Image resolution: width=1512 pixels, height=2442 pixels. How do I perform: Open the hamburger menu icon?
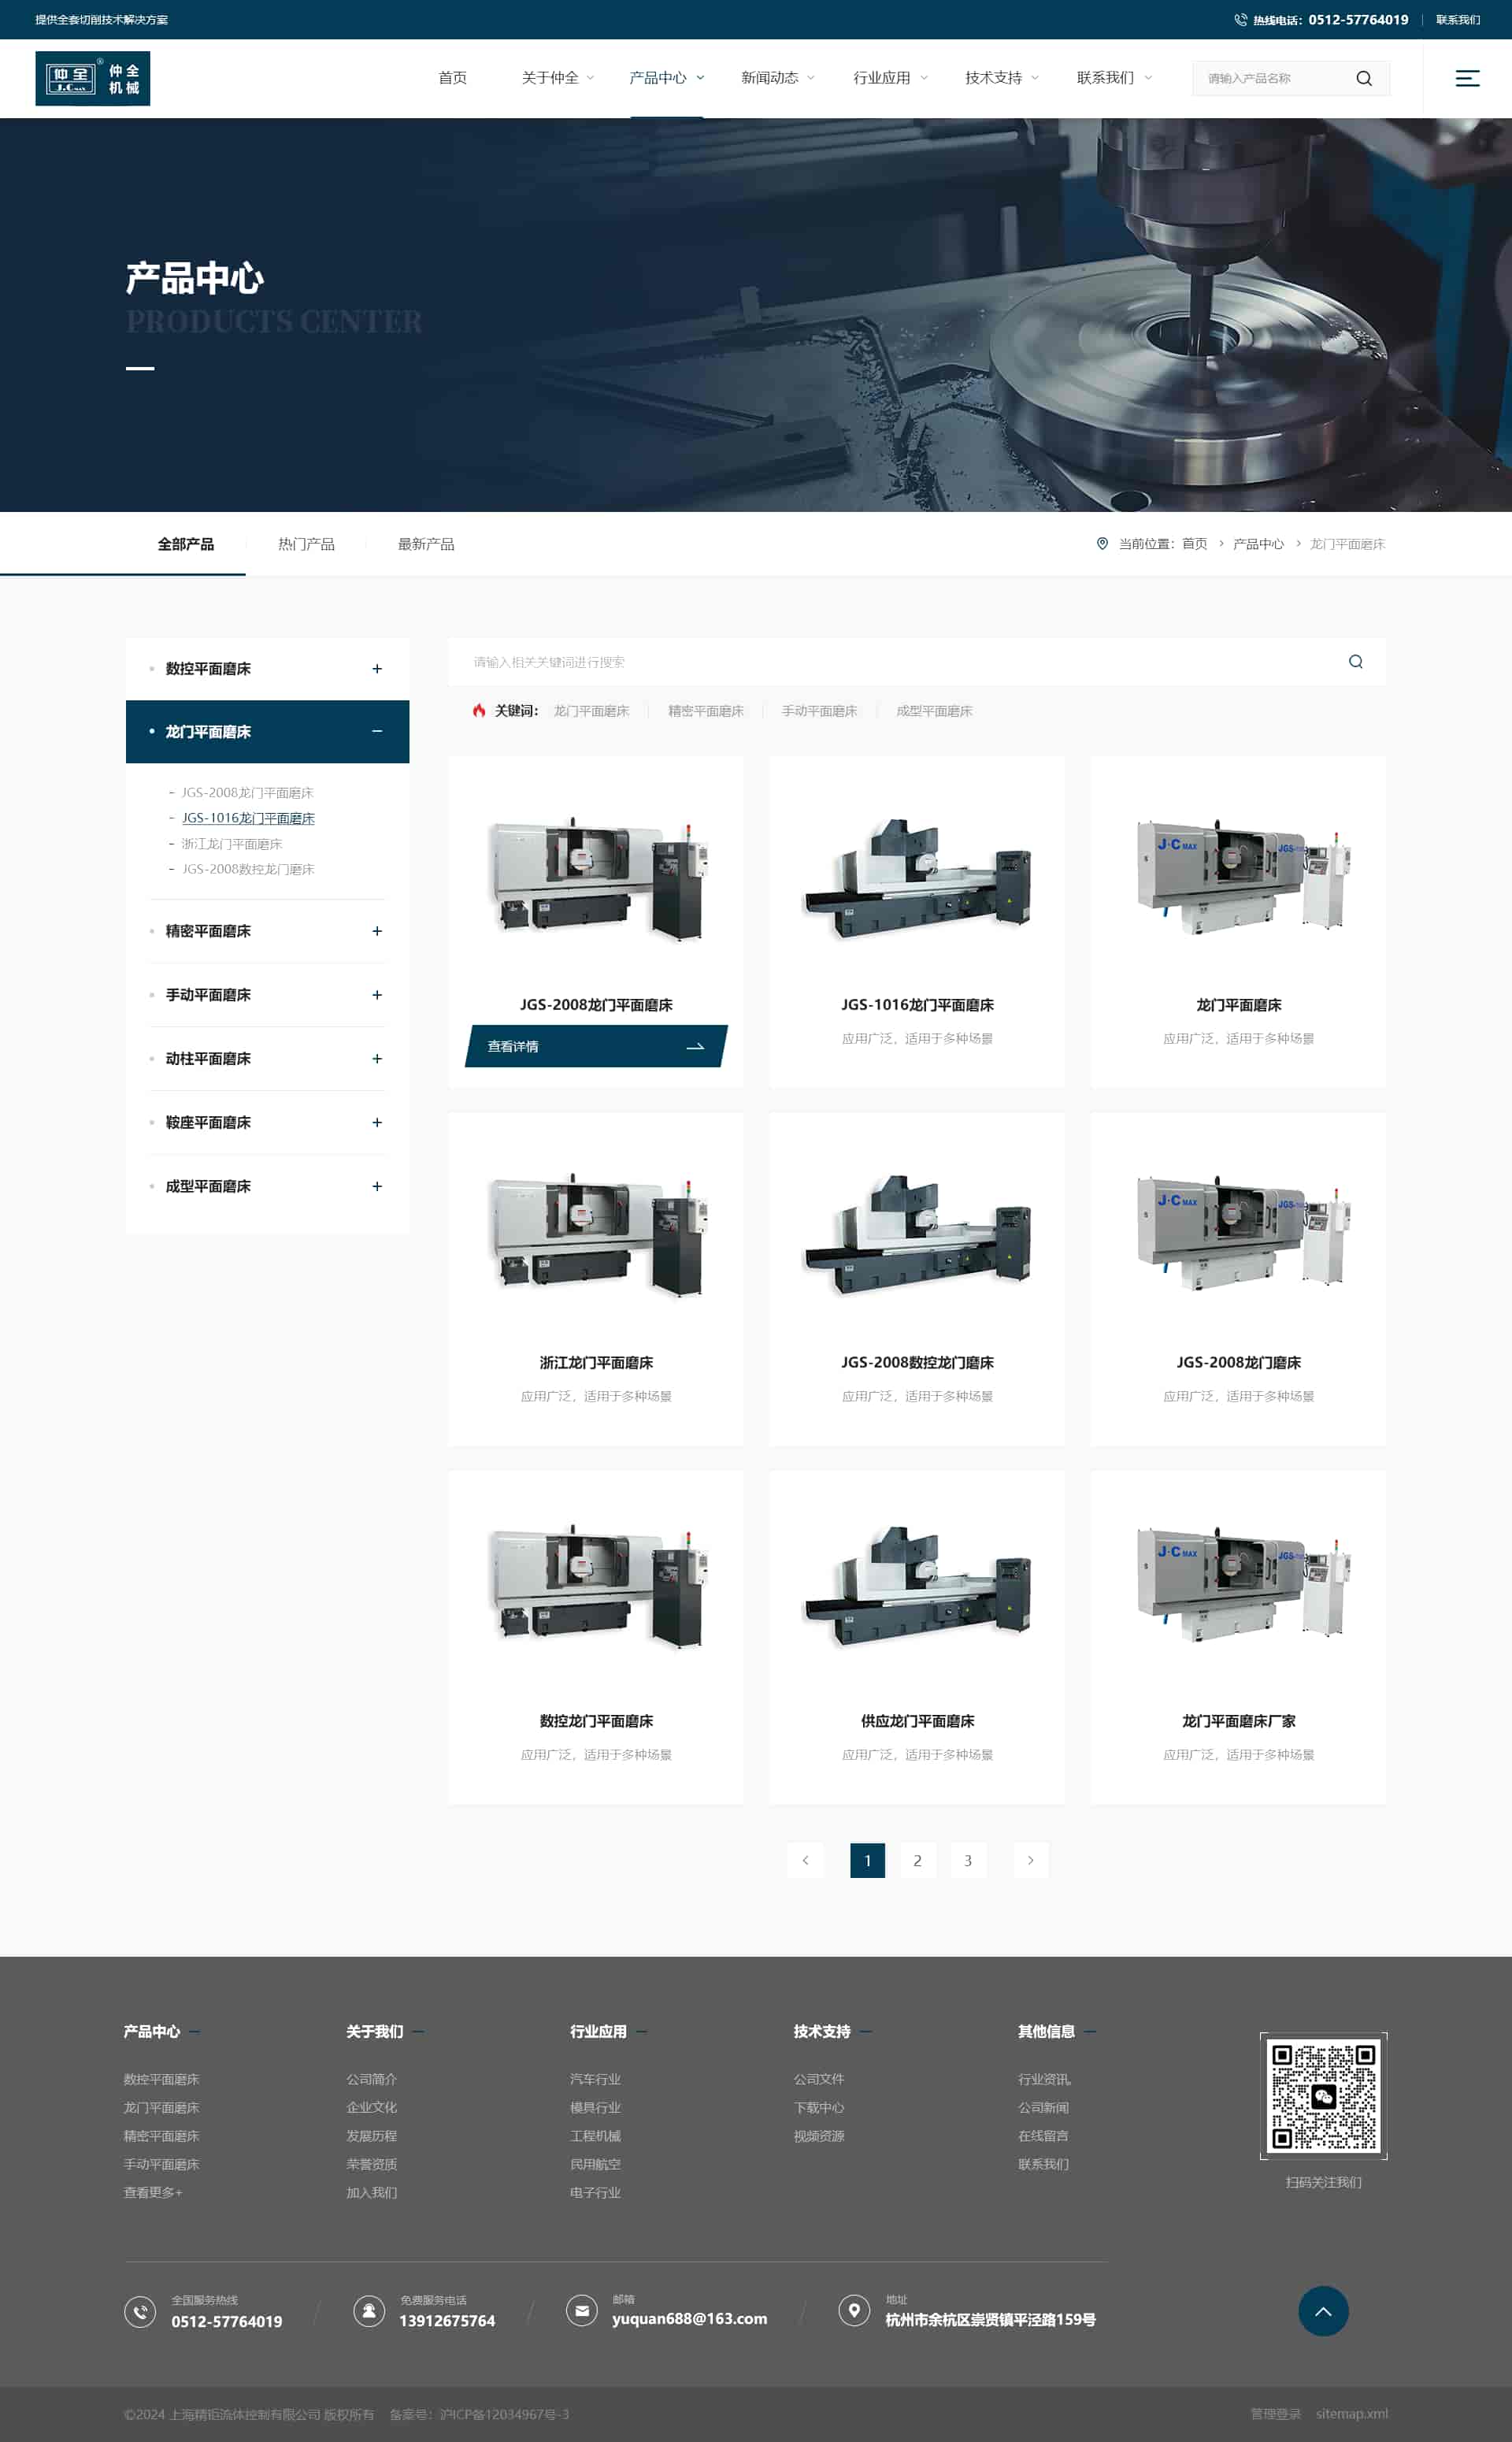point(1467,78)
